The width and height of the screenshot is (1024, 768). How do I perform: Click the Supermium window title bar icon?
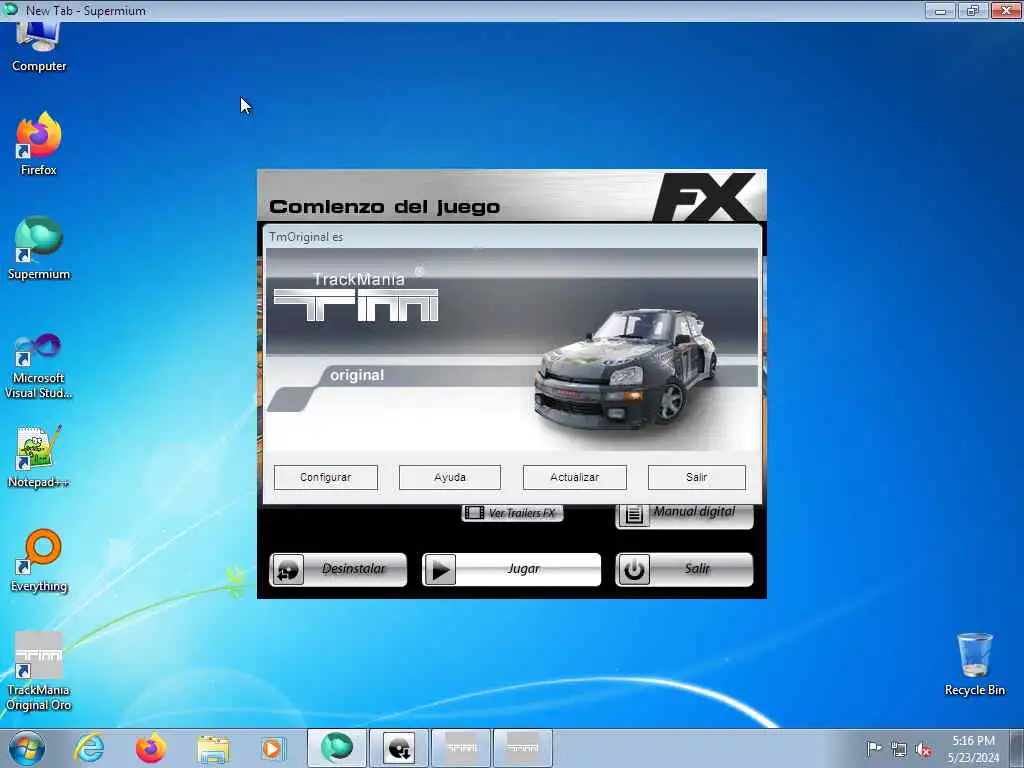10,10
